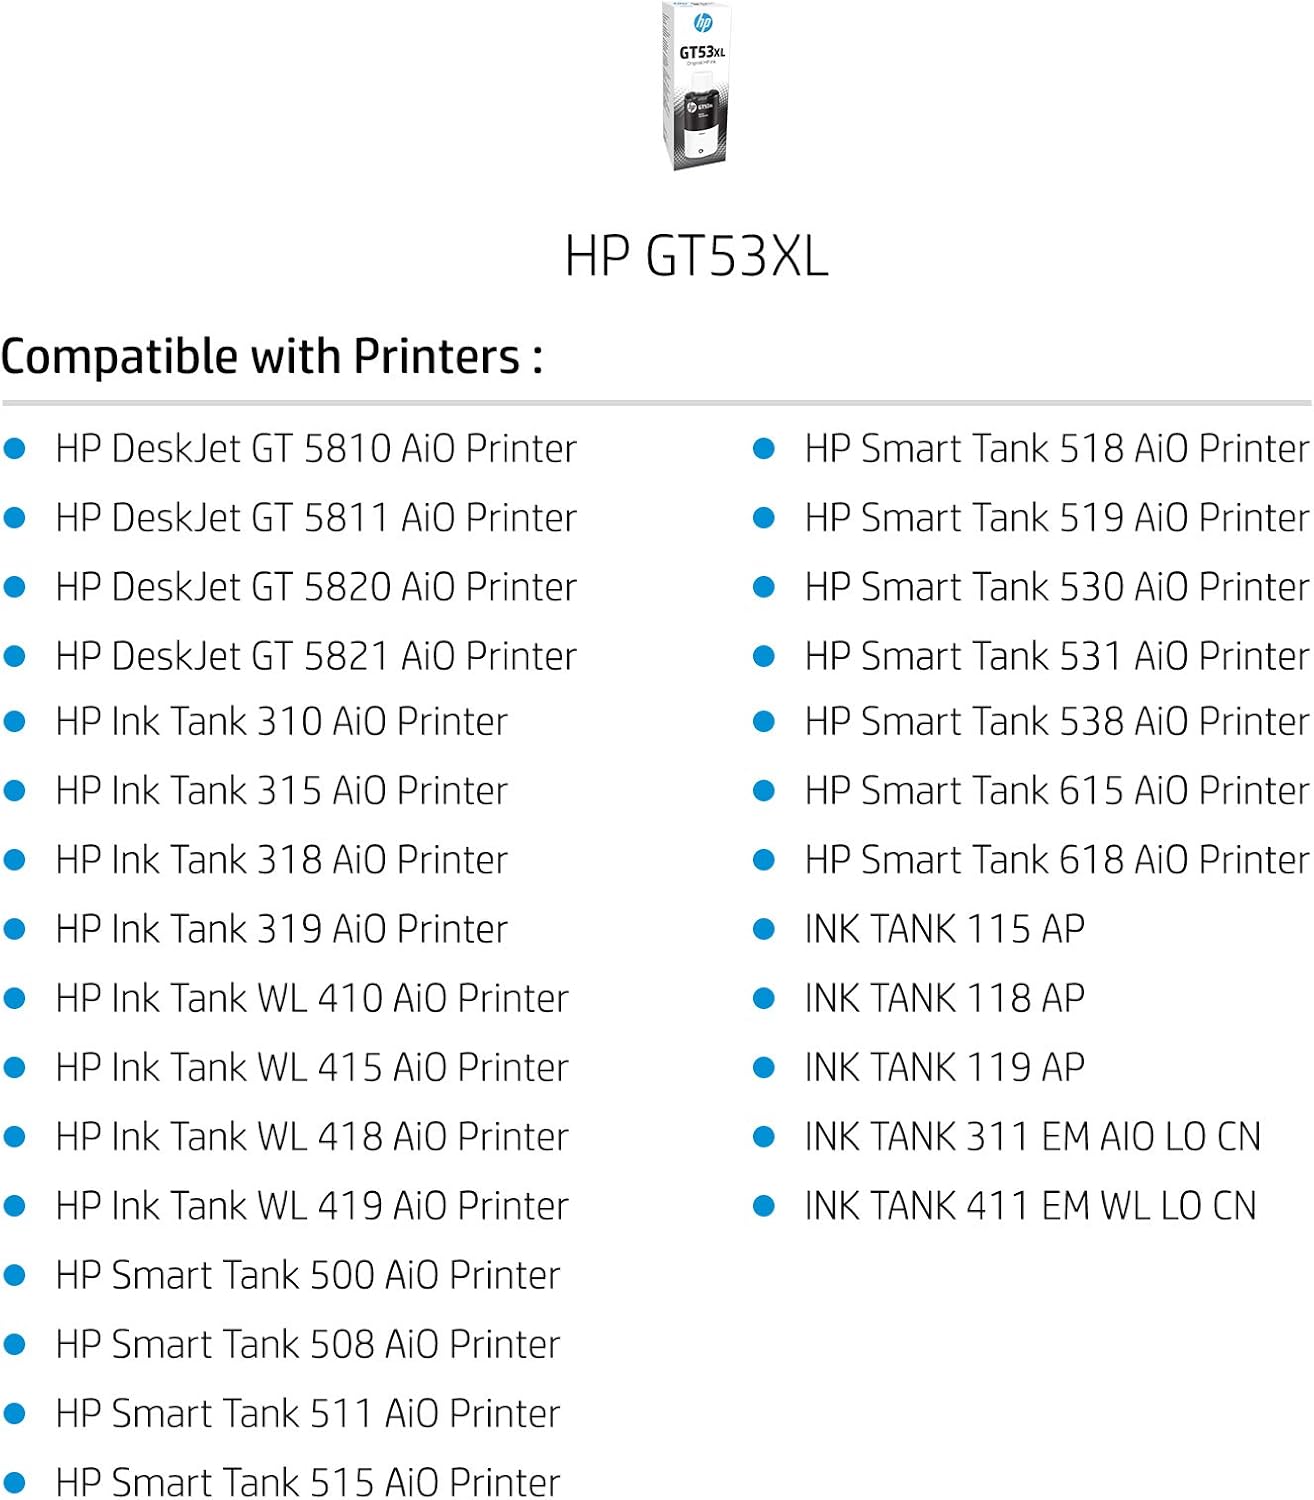1314x1500 pixels.
Task: Select INK TANK 311 EM AIO LO CN
Action: [x=1032, y=1137]
